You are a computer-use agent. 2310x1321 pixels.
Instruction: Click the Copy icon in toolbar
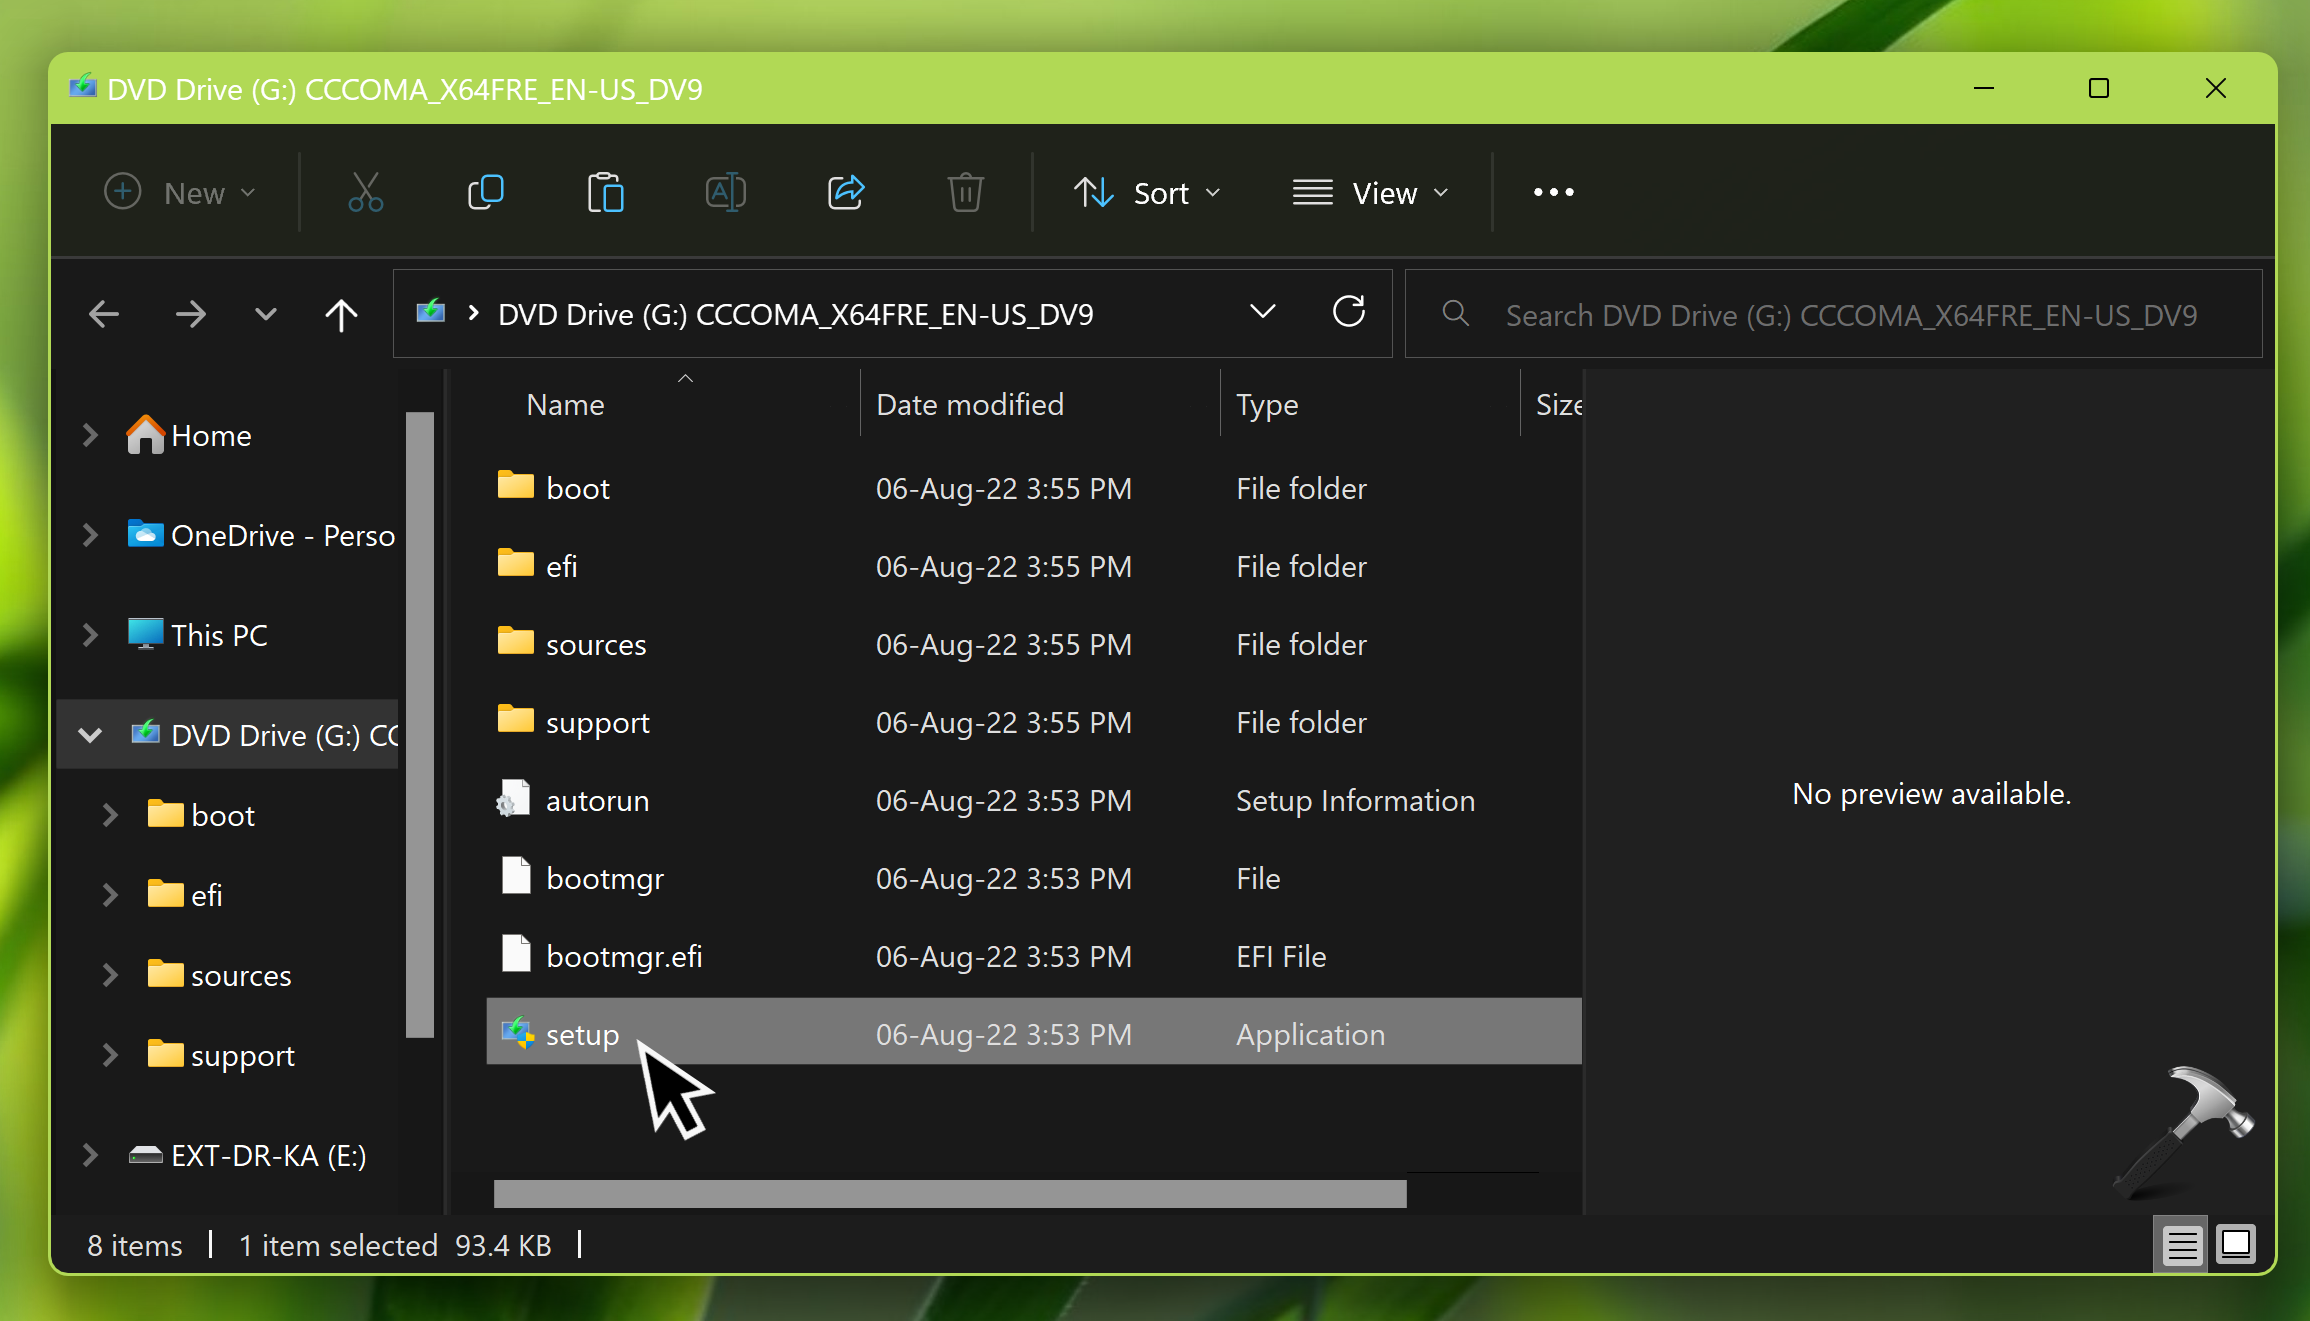[486, 192]
